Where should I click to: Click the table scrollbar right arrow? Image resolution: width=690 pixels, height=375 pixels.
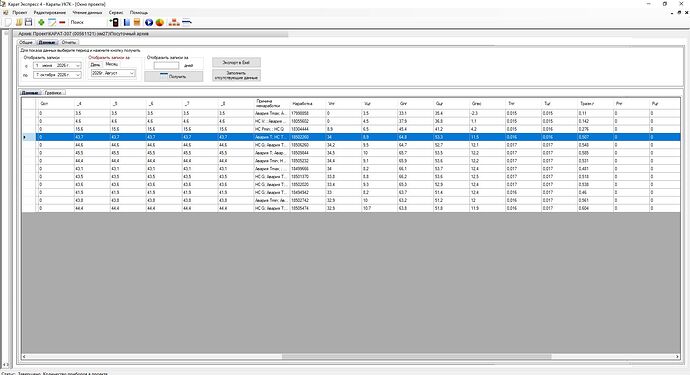click(678, 357)
